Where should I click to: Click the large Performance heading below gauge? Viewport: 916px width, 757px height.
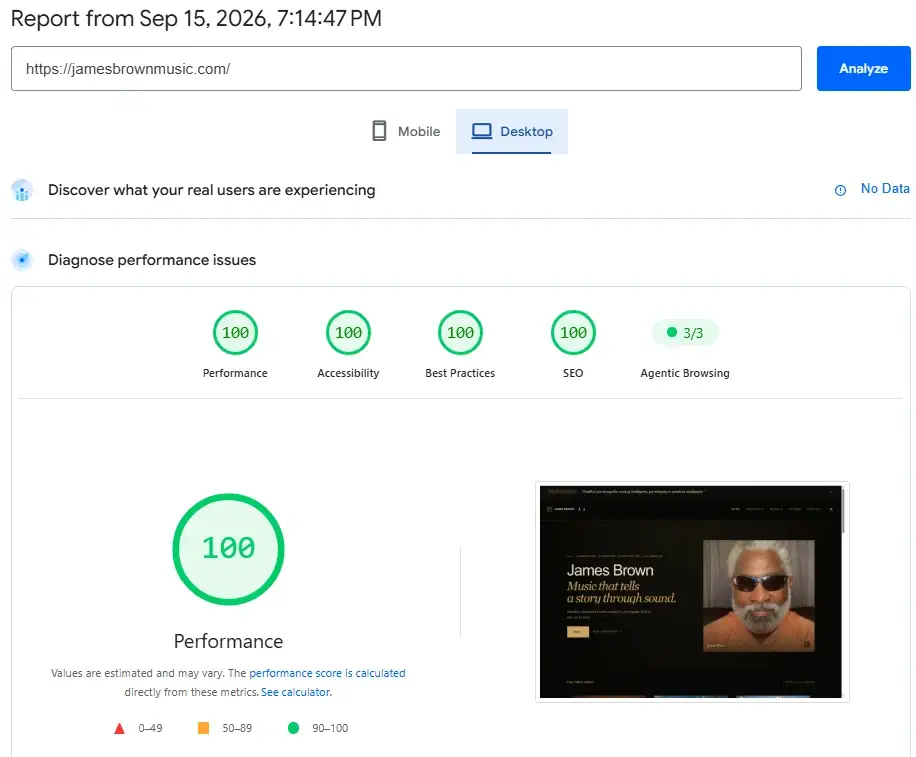[228, 641]
